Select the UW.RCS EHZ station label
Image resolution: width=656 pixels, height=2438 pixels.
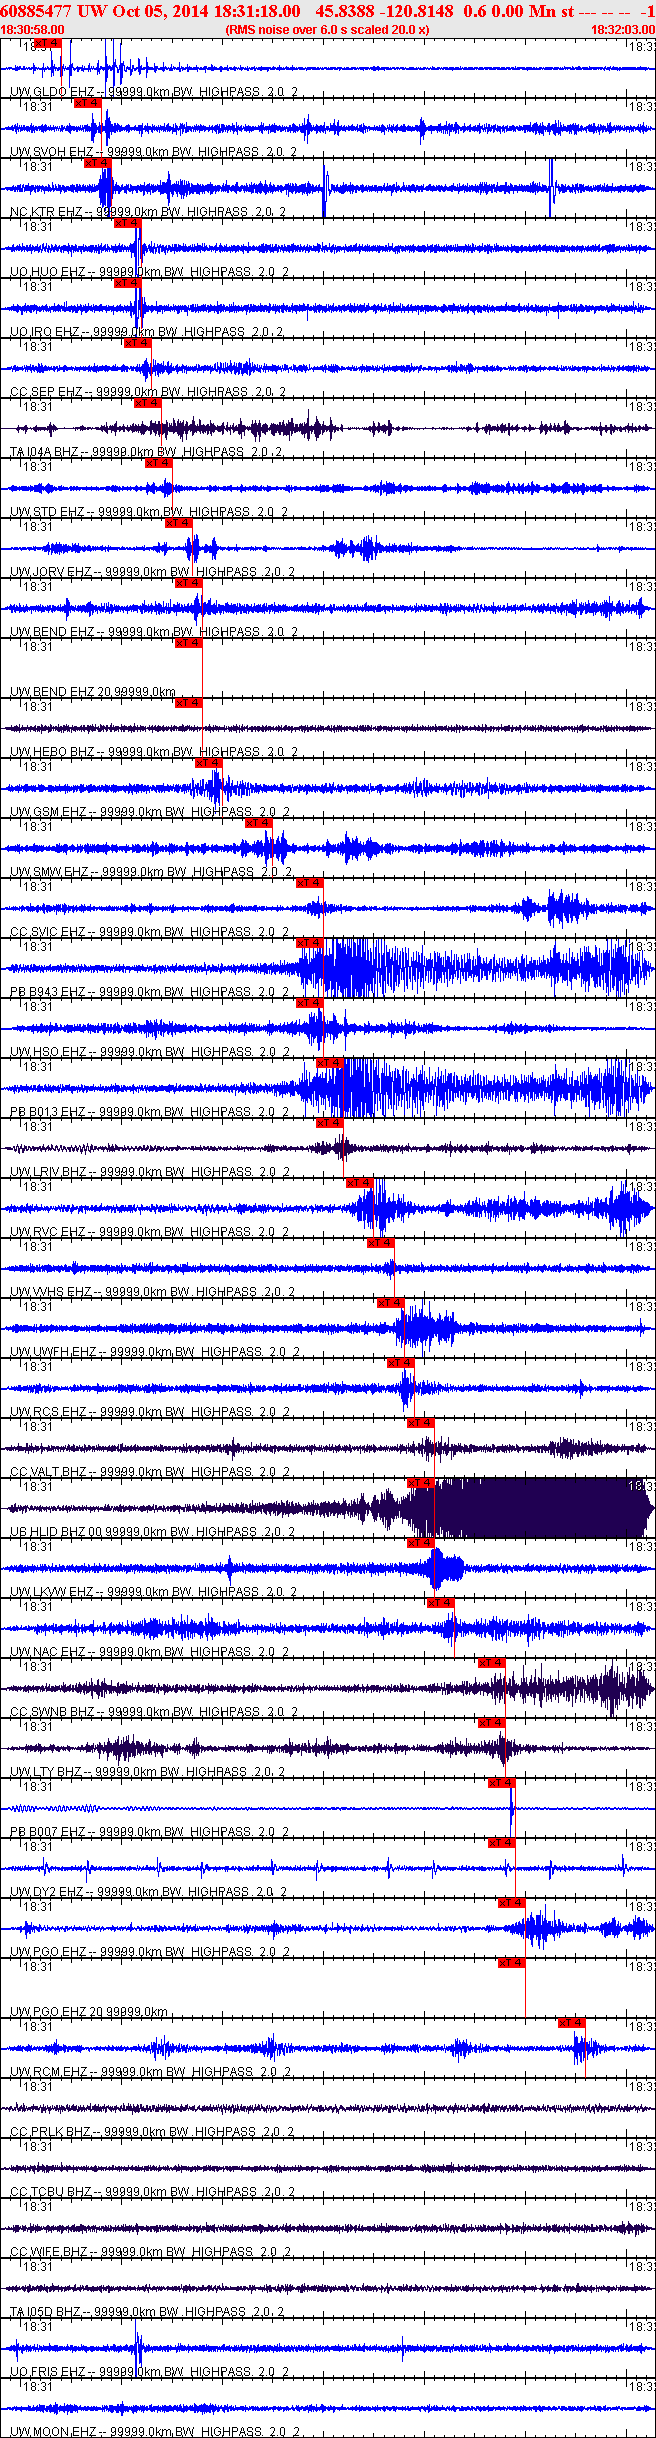click(48, 1412)
